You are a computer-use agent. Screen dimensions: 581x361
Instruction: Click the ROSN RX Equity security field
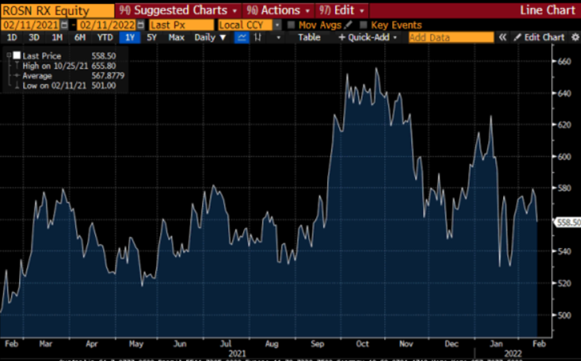point(58,11)
